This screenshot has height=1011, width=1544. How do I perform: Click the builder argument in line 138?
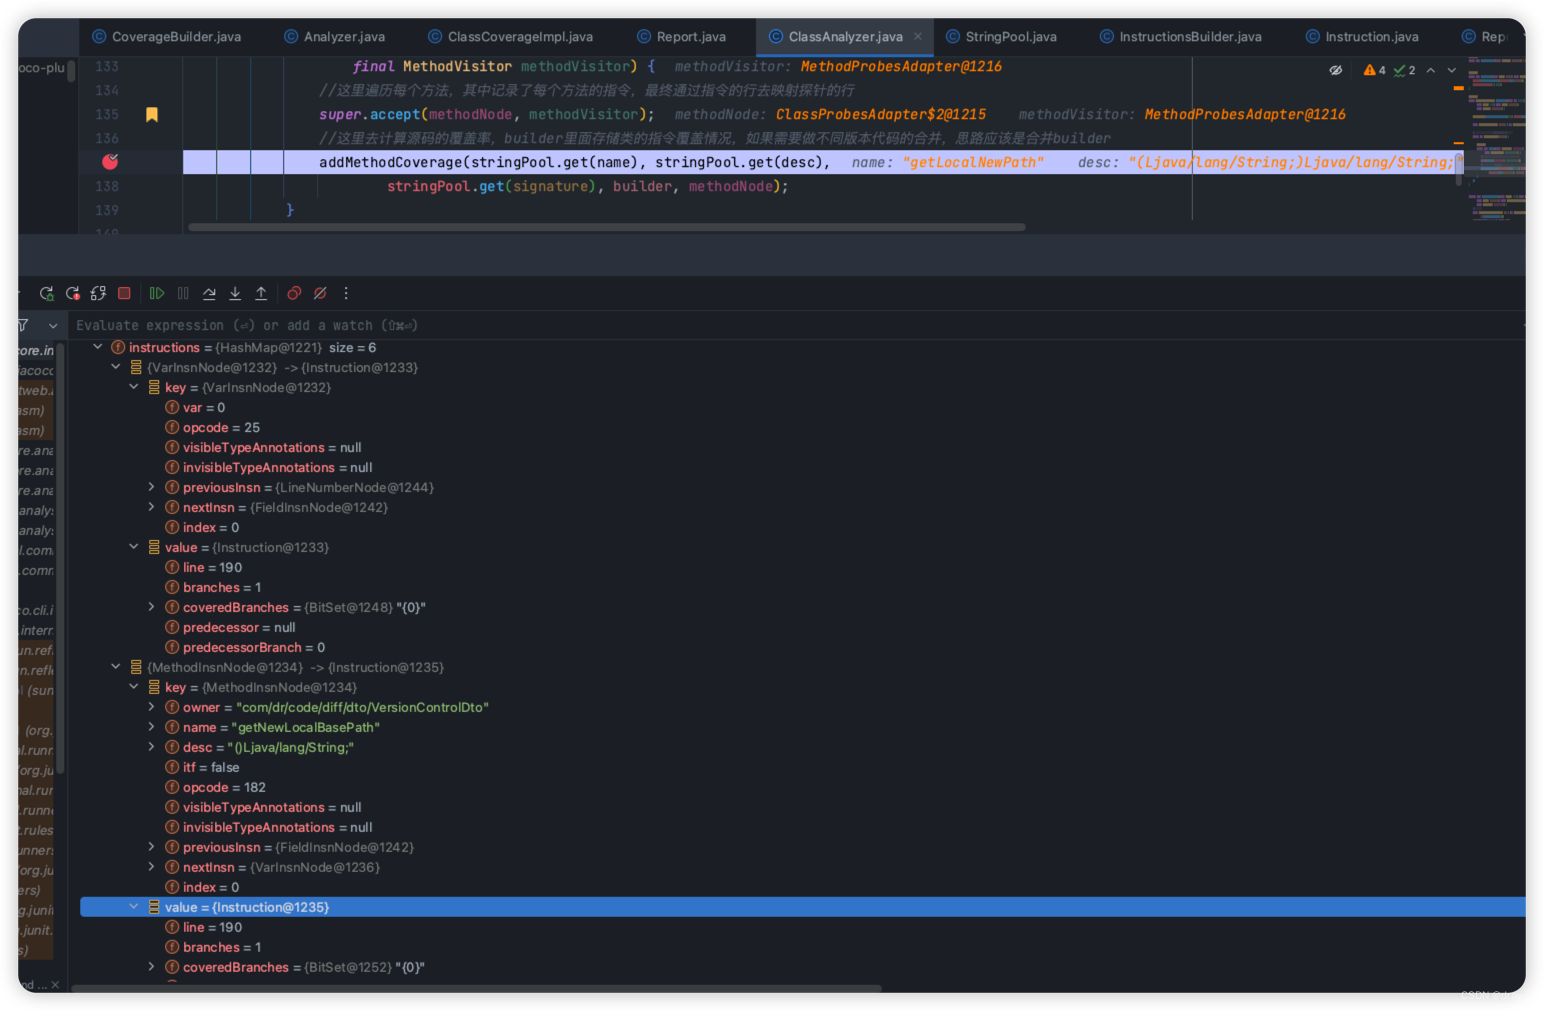point(642,186)
